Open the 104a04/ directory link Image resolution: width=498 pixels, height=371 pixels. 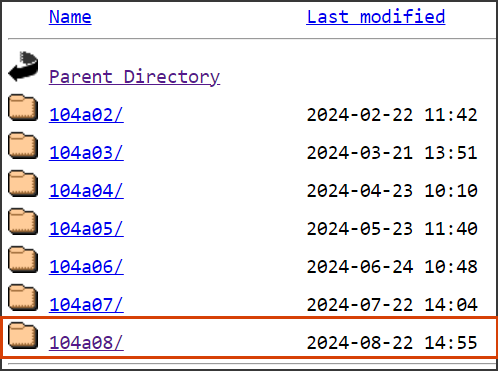86,191
